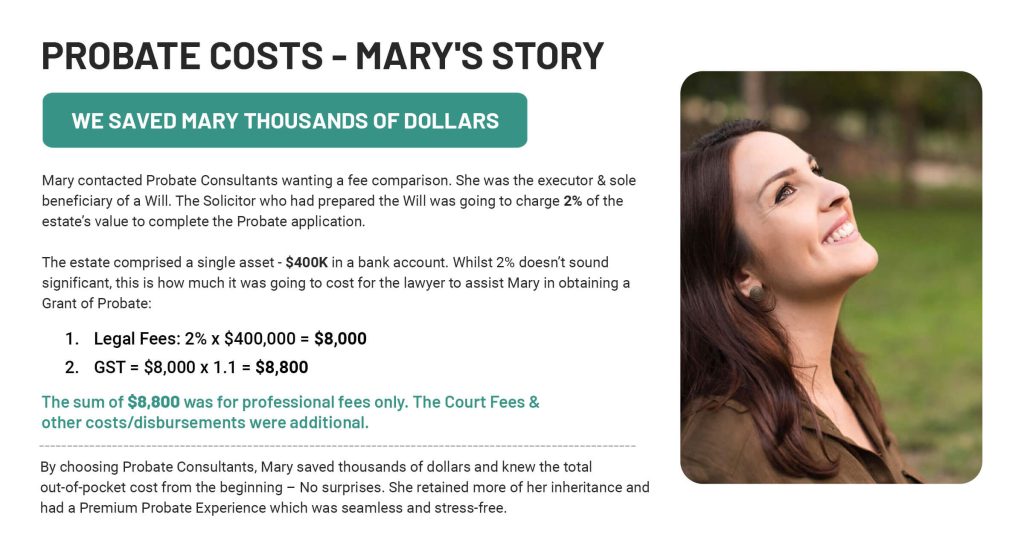Image resolution: width=1024 pixels, height=555 pixels.
Task: Click list number "1." before Legal Fees
Action: coord(72,339)
